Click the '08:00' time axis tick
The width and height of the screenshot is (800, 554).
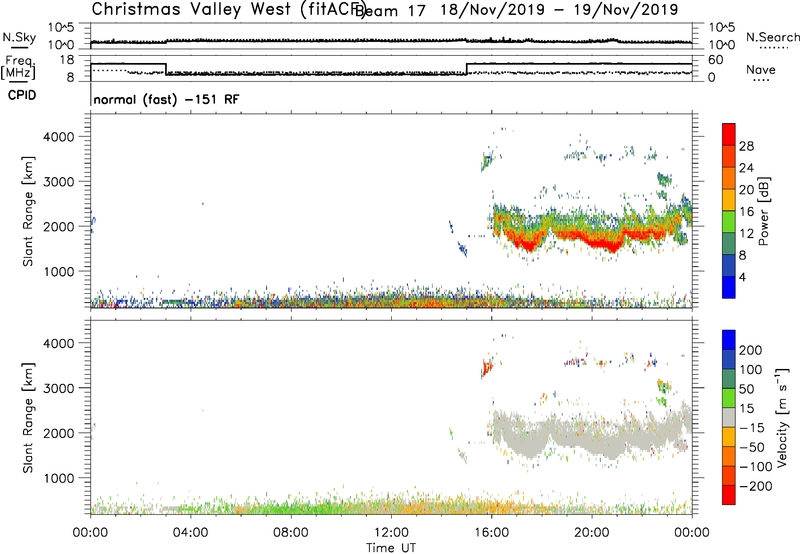[x=291, y=533]
